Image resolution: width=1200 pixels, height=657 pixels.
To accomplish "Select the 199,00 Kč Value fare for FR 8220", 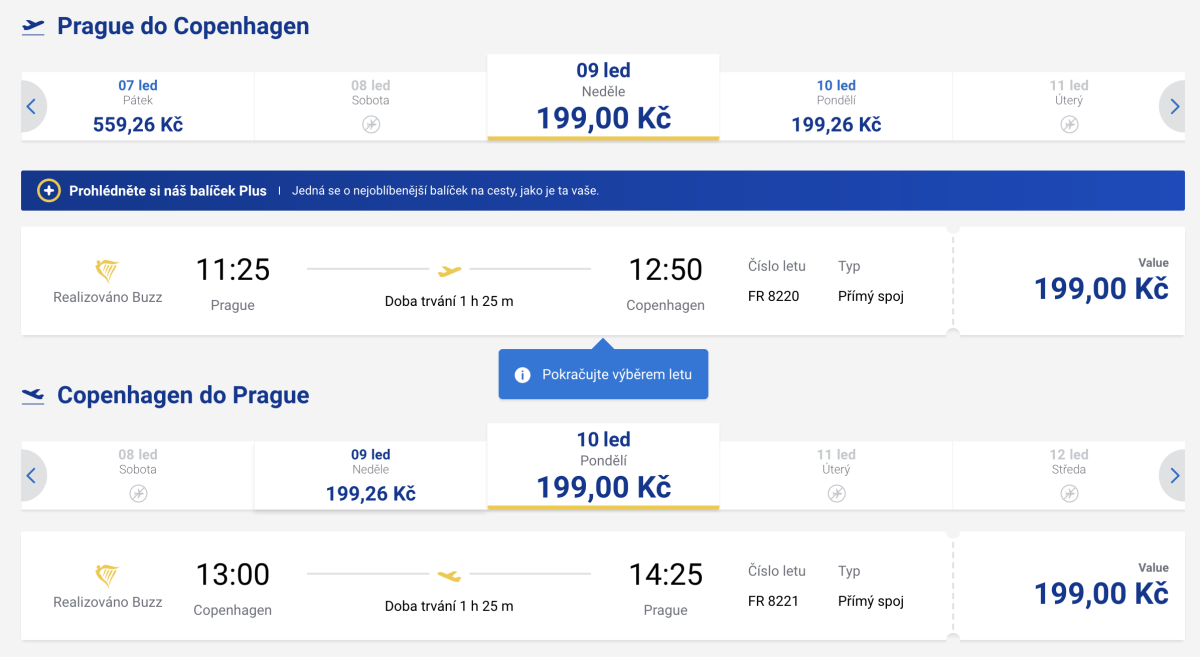I will [1100, 288].
